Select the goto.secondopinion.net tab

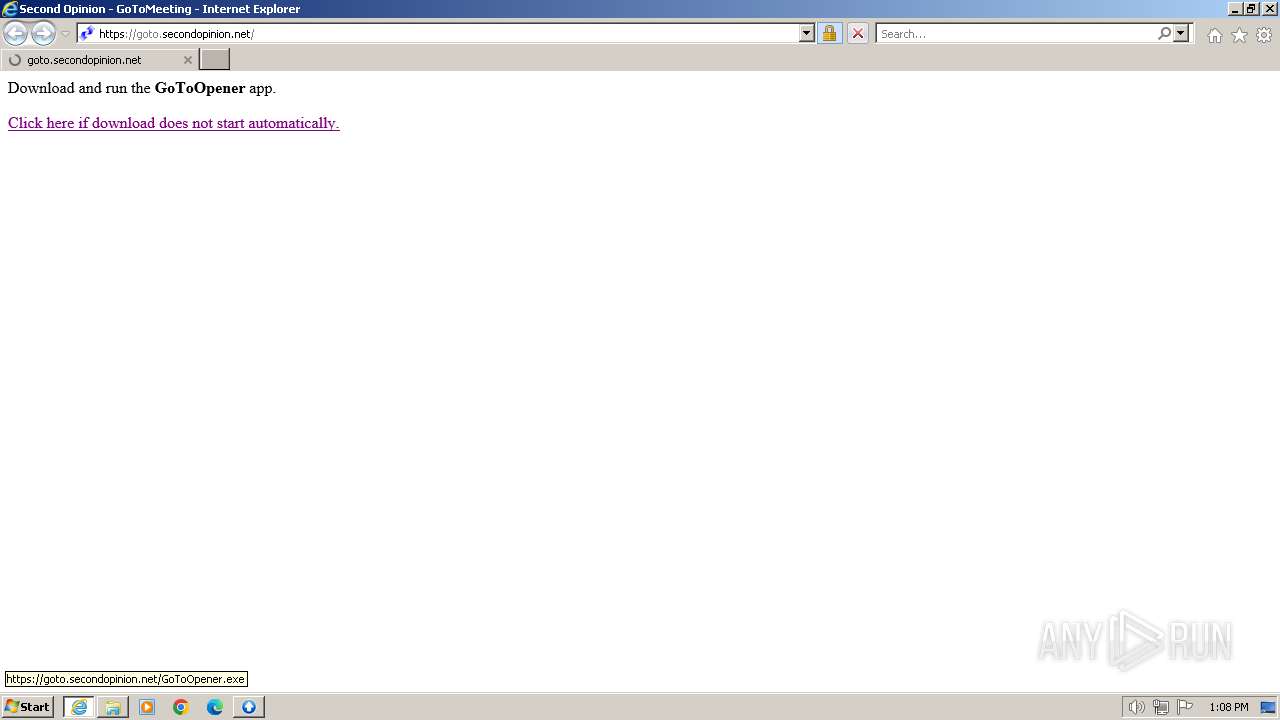coord(98,60)
